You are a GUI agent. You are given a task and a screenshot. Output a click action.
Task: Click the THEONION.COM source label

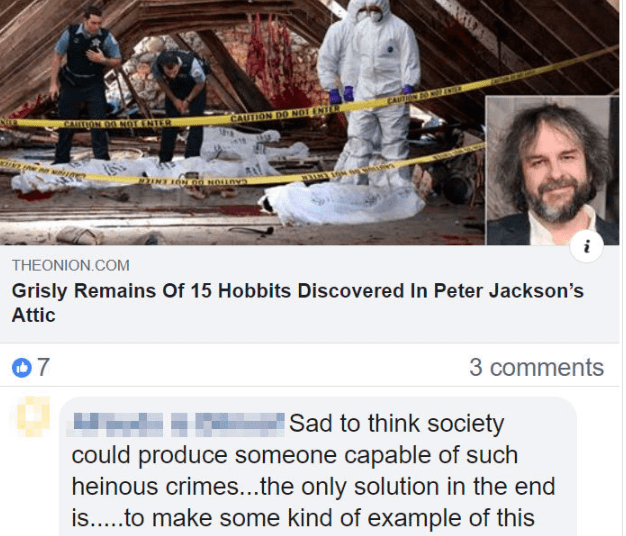pyautogui.click(x=71, y=265)
